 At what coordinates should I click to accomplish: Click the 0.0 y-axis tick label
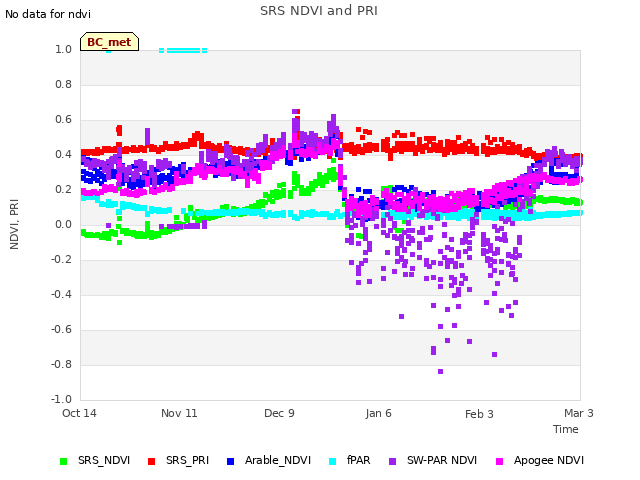pos(64,224)
